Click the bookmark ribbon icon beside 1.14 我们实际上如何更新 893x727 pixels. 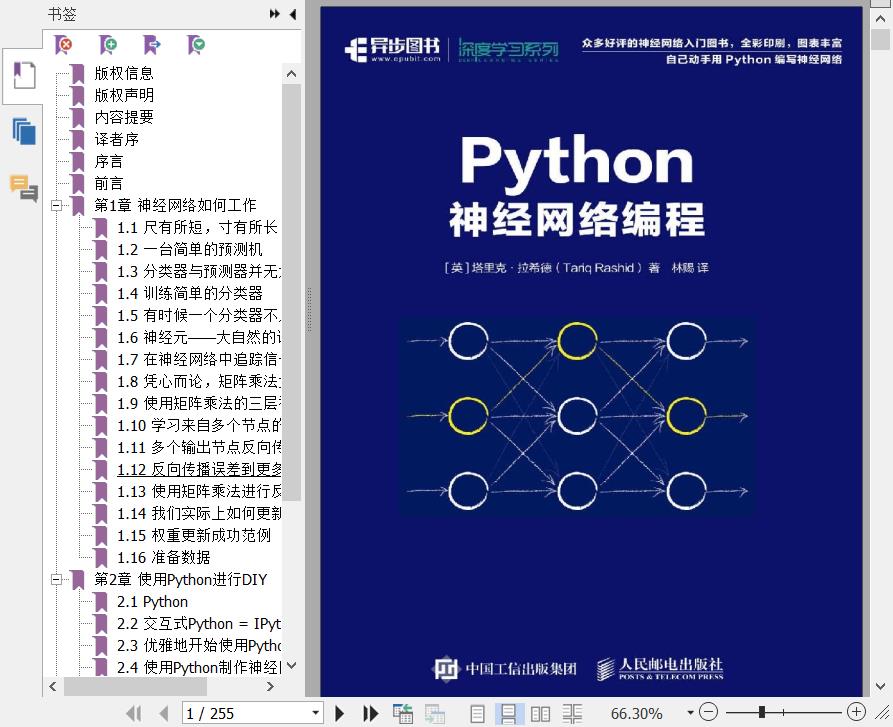click(101, 514)
